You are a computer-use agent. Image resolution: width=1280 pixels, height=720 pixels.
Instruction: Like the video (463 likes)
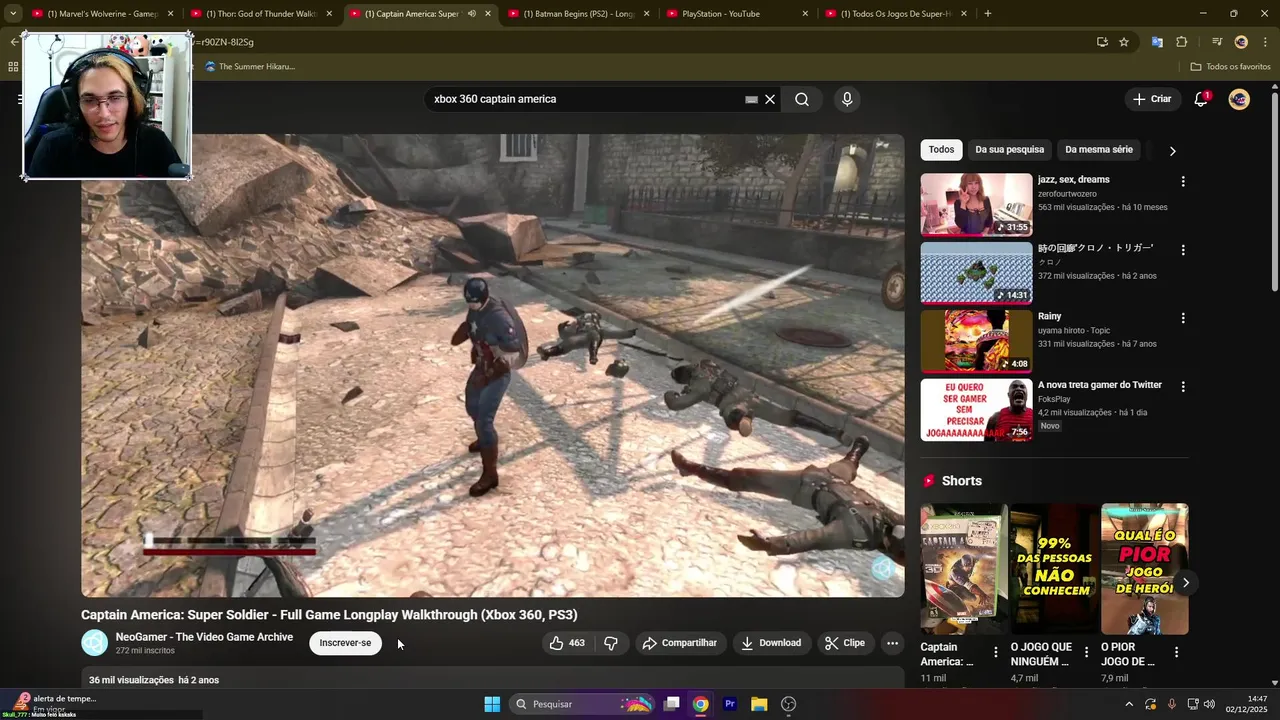tap(567, 643)
